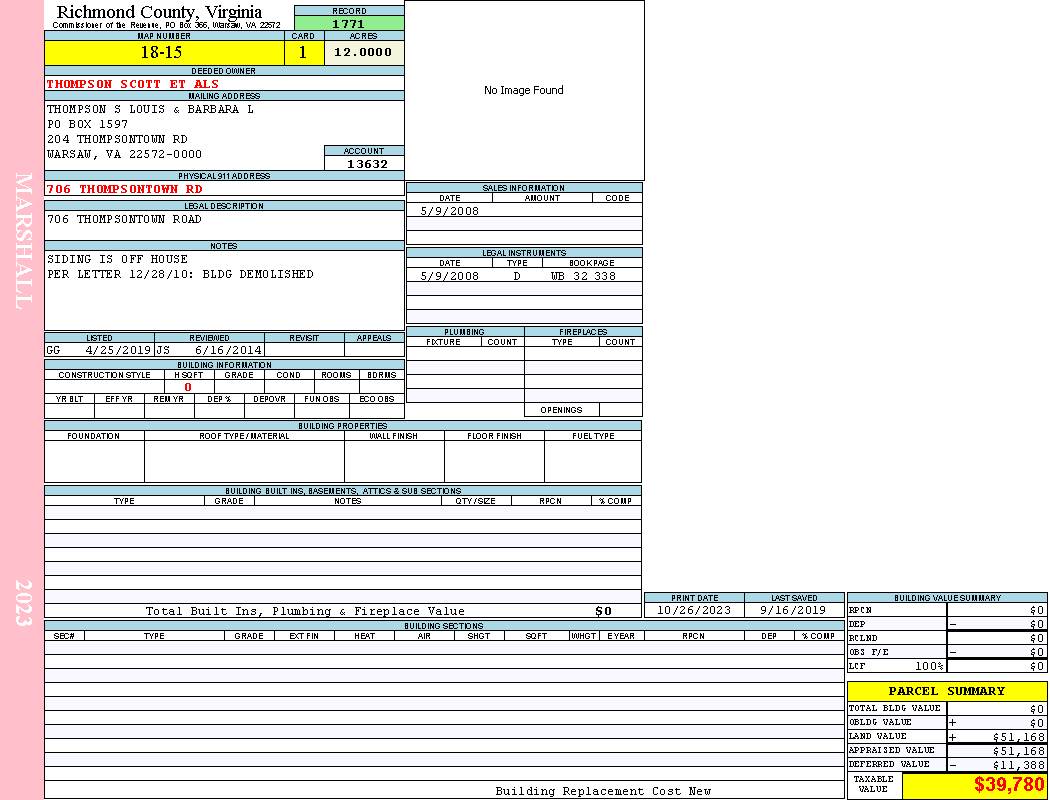Click the pink MARSHALL sidebar label

tap(24, 240)
